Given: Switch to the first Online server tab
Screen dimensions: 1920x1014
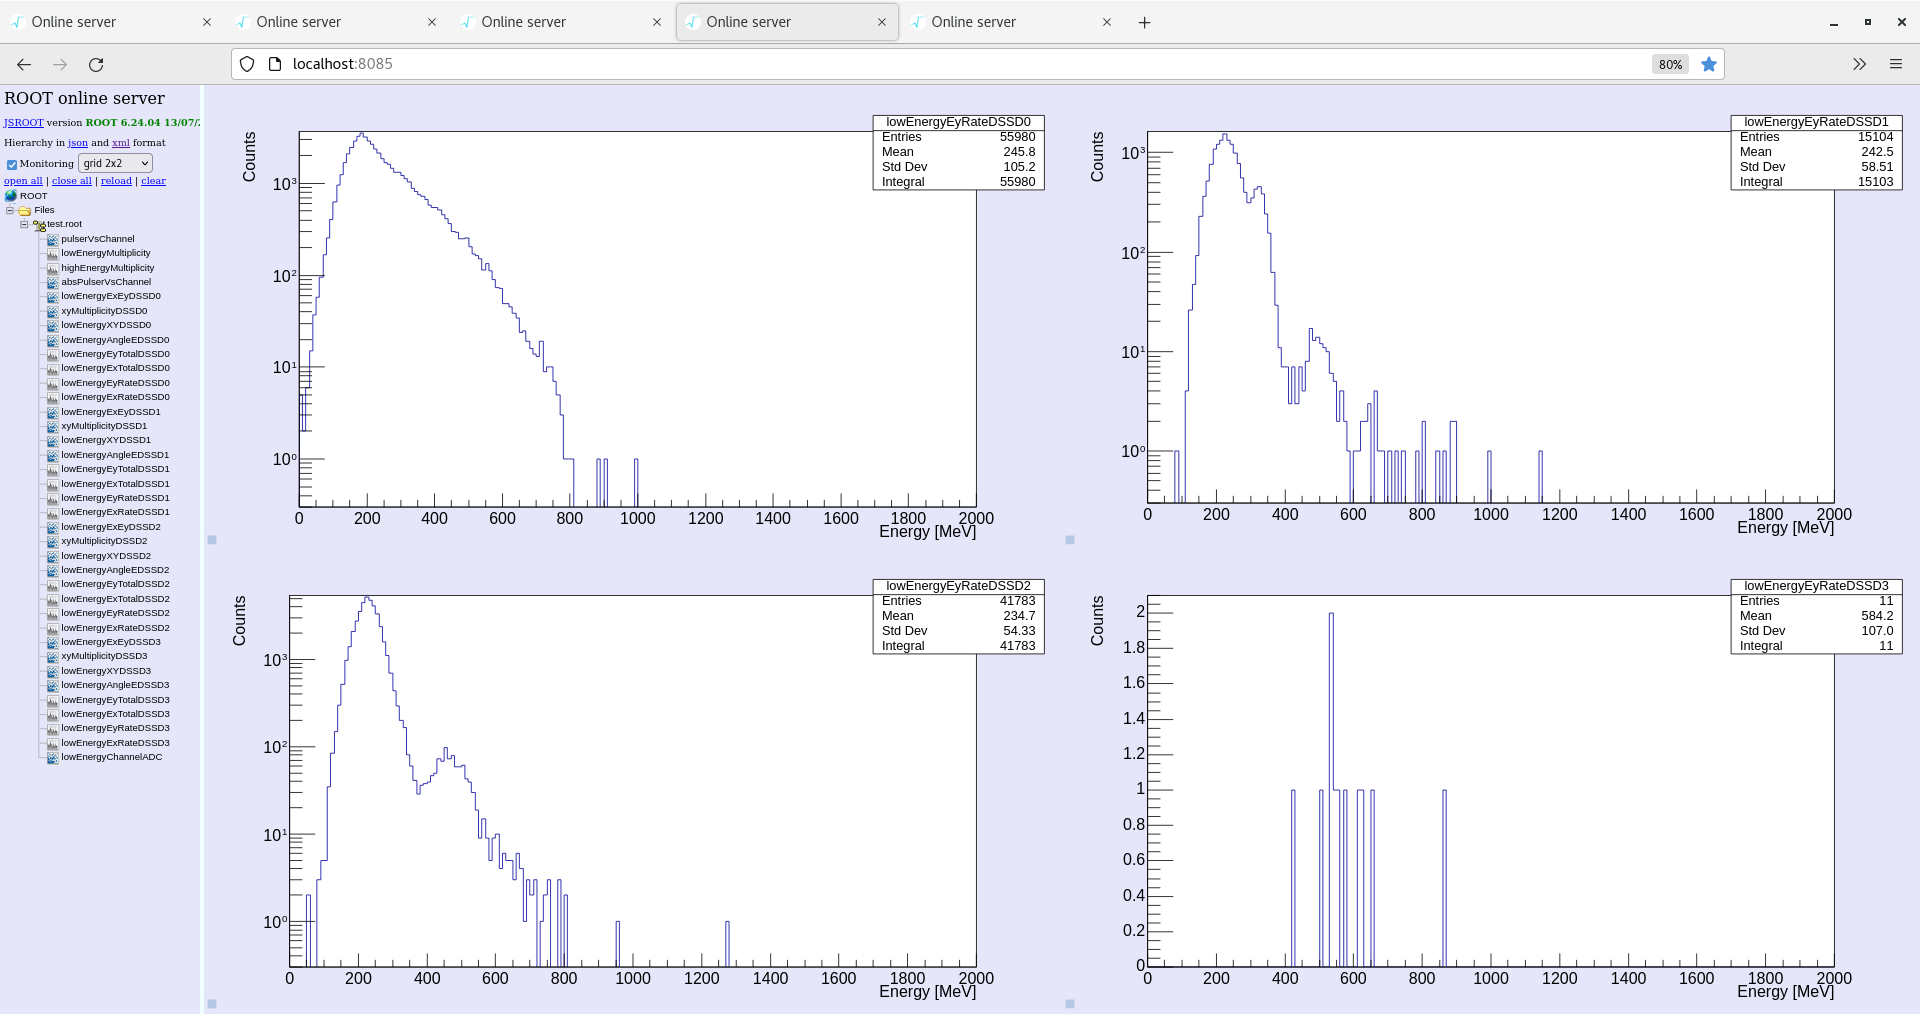Looking at the screenshot, I should pos(108,22).
